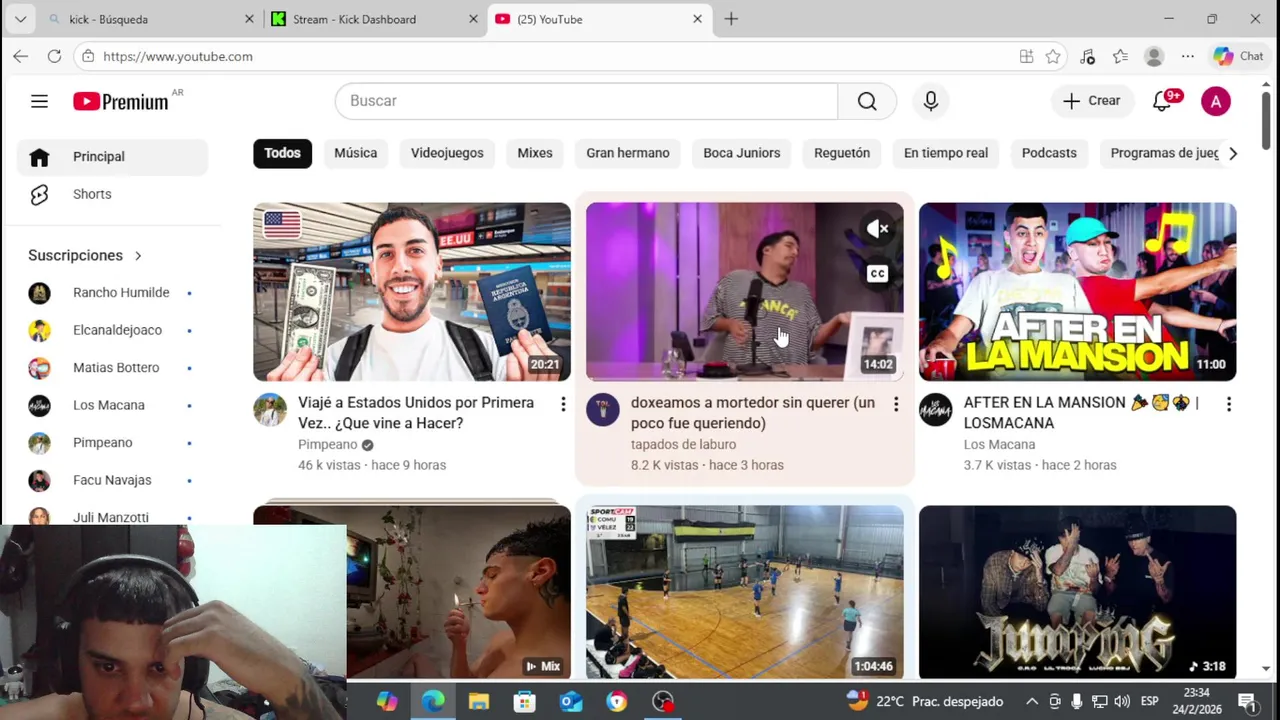1280x720 pixels.
Task: Open Rancho Humilde subscription
Action: pos(112,293)
